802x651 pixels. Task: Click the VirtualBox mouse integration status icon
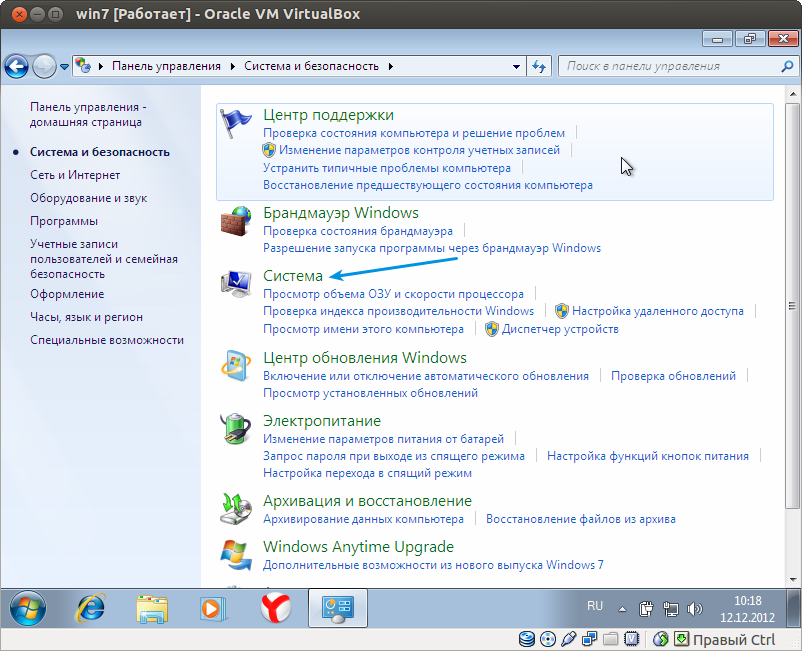[661, 639]
